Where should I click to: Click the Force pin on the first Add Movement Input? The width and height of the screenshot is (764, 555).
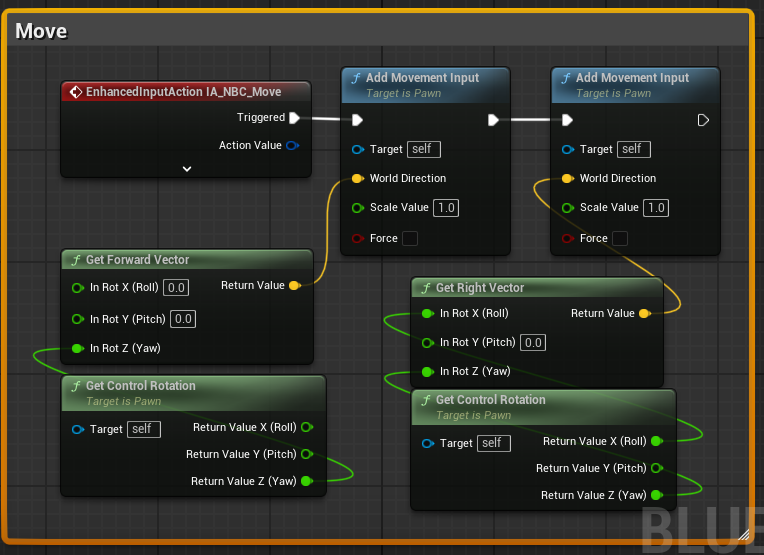(x=358, y=238)
